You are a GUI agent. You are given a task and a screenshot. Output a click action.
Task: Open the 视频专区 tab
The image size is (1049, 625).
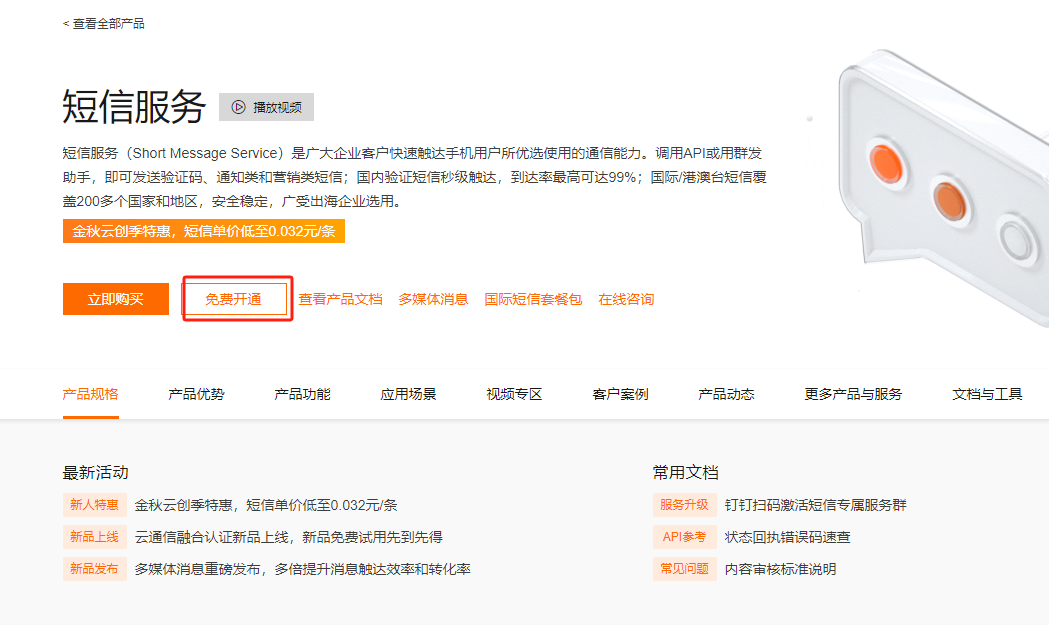(514, 394)
